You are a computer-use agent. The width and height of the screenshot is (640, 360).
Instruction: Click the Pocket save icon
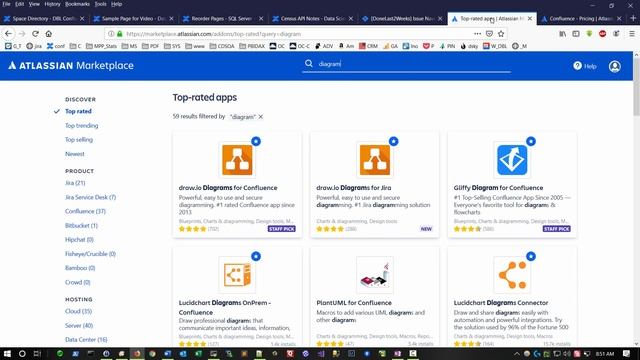pos(489,34)
